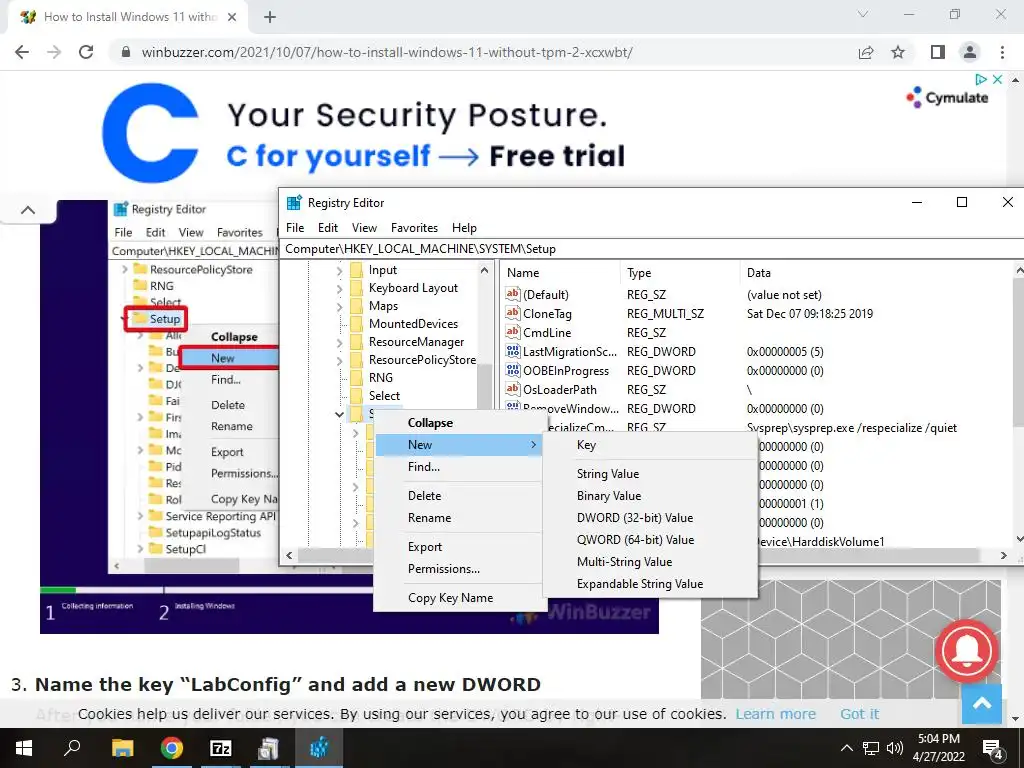This screenshot has height=768, width=1024.
Task: Reload the winbuzzer page
Action: 86,52
